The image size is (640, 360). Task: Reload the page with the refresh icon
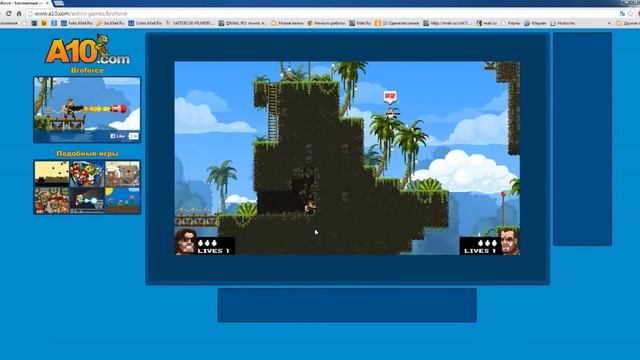click(x=8, y=13)
